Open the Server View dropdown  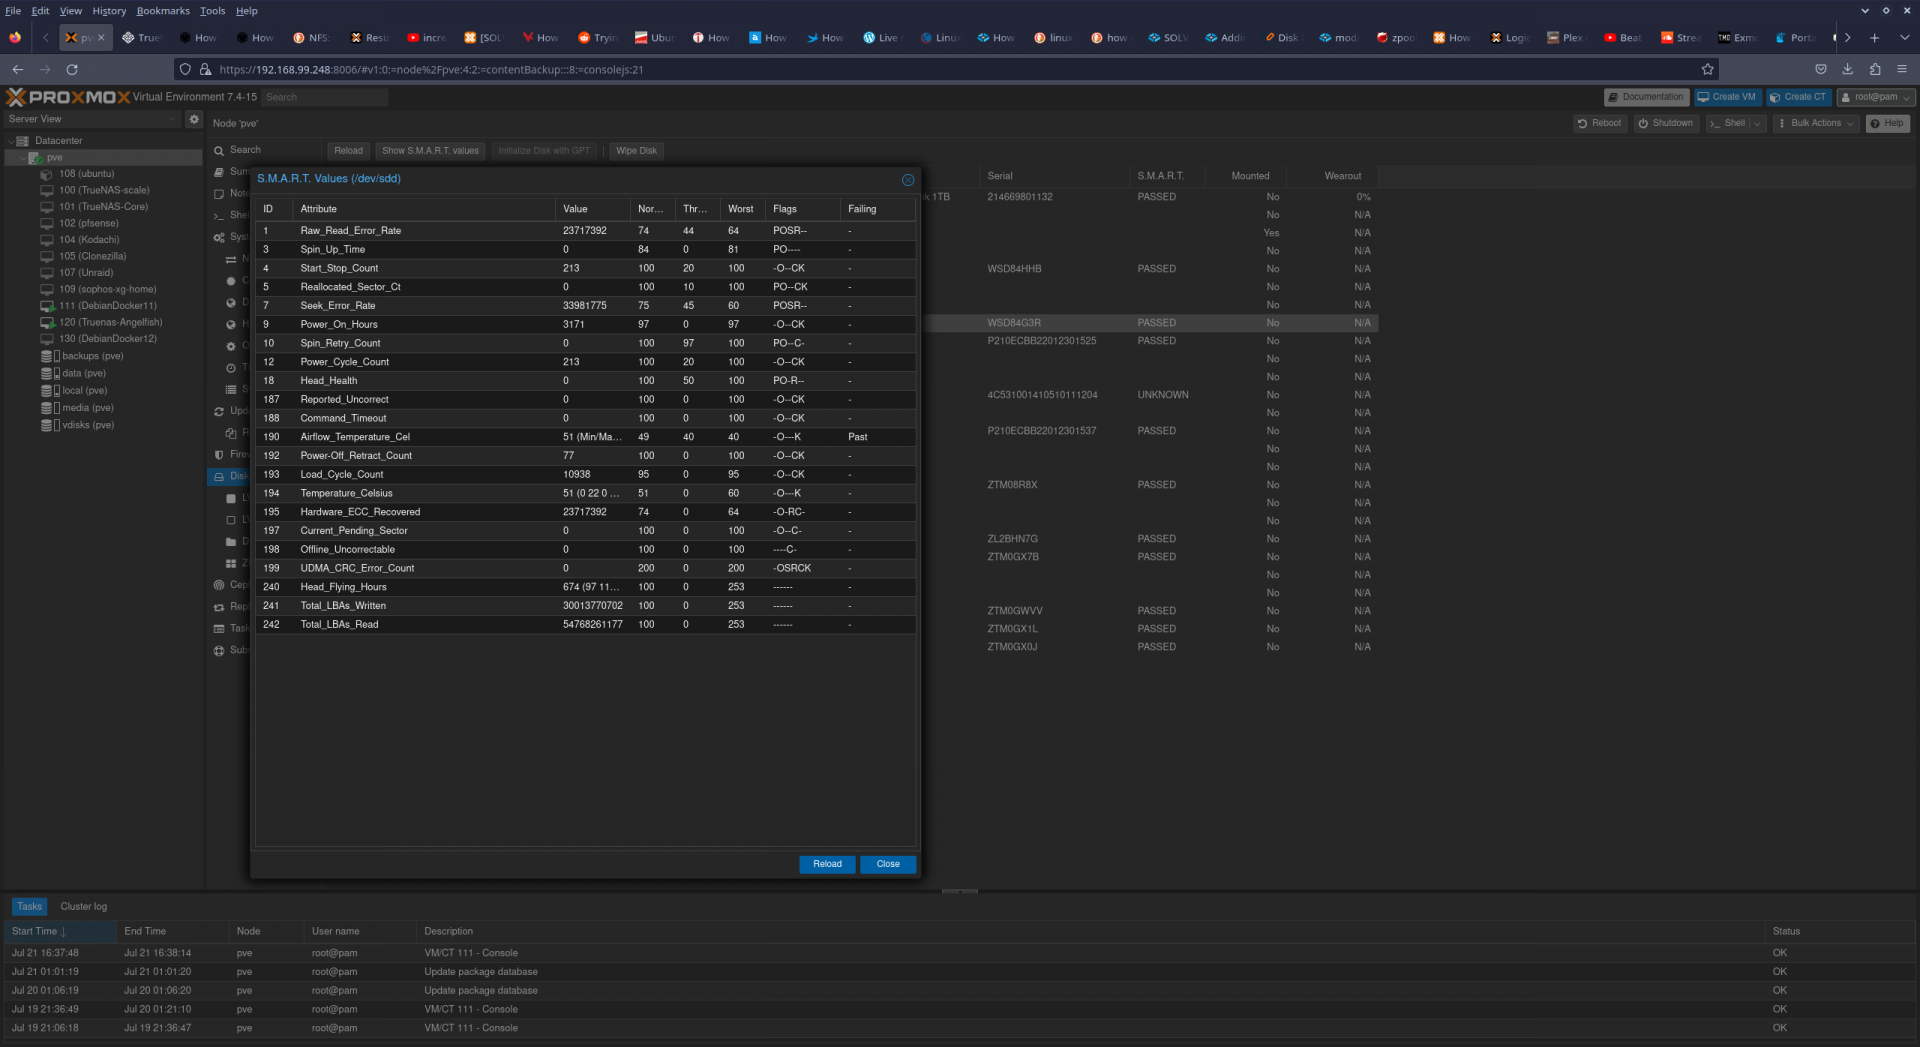click(x=92, y=119)
